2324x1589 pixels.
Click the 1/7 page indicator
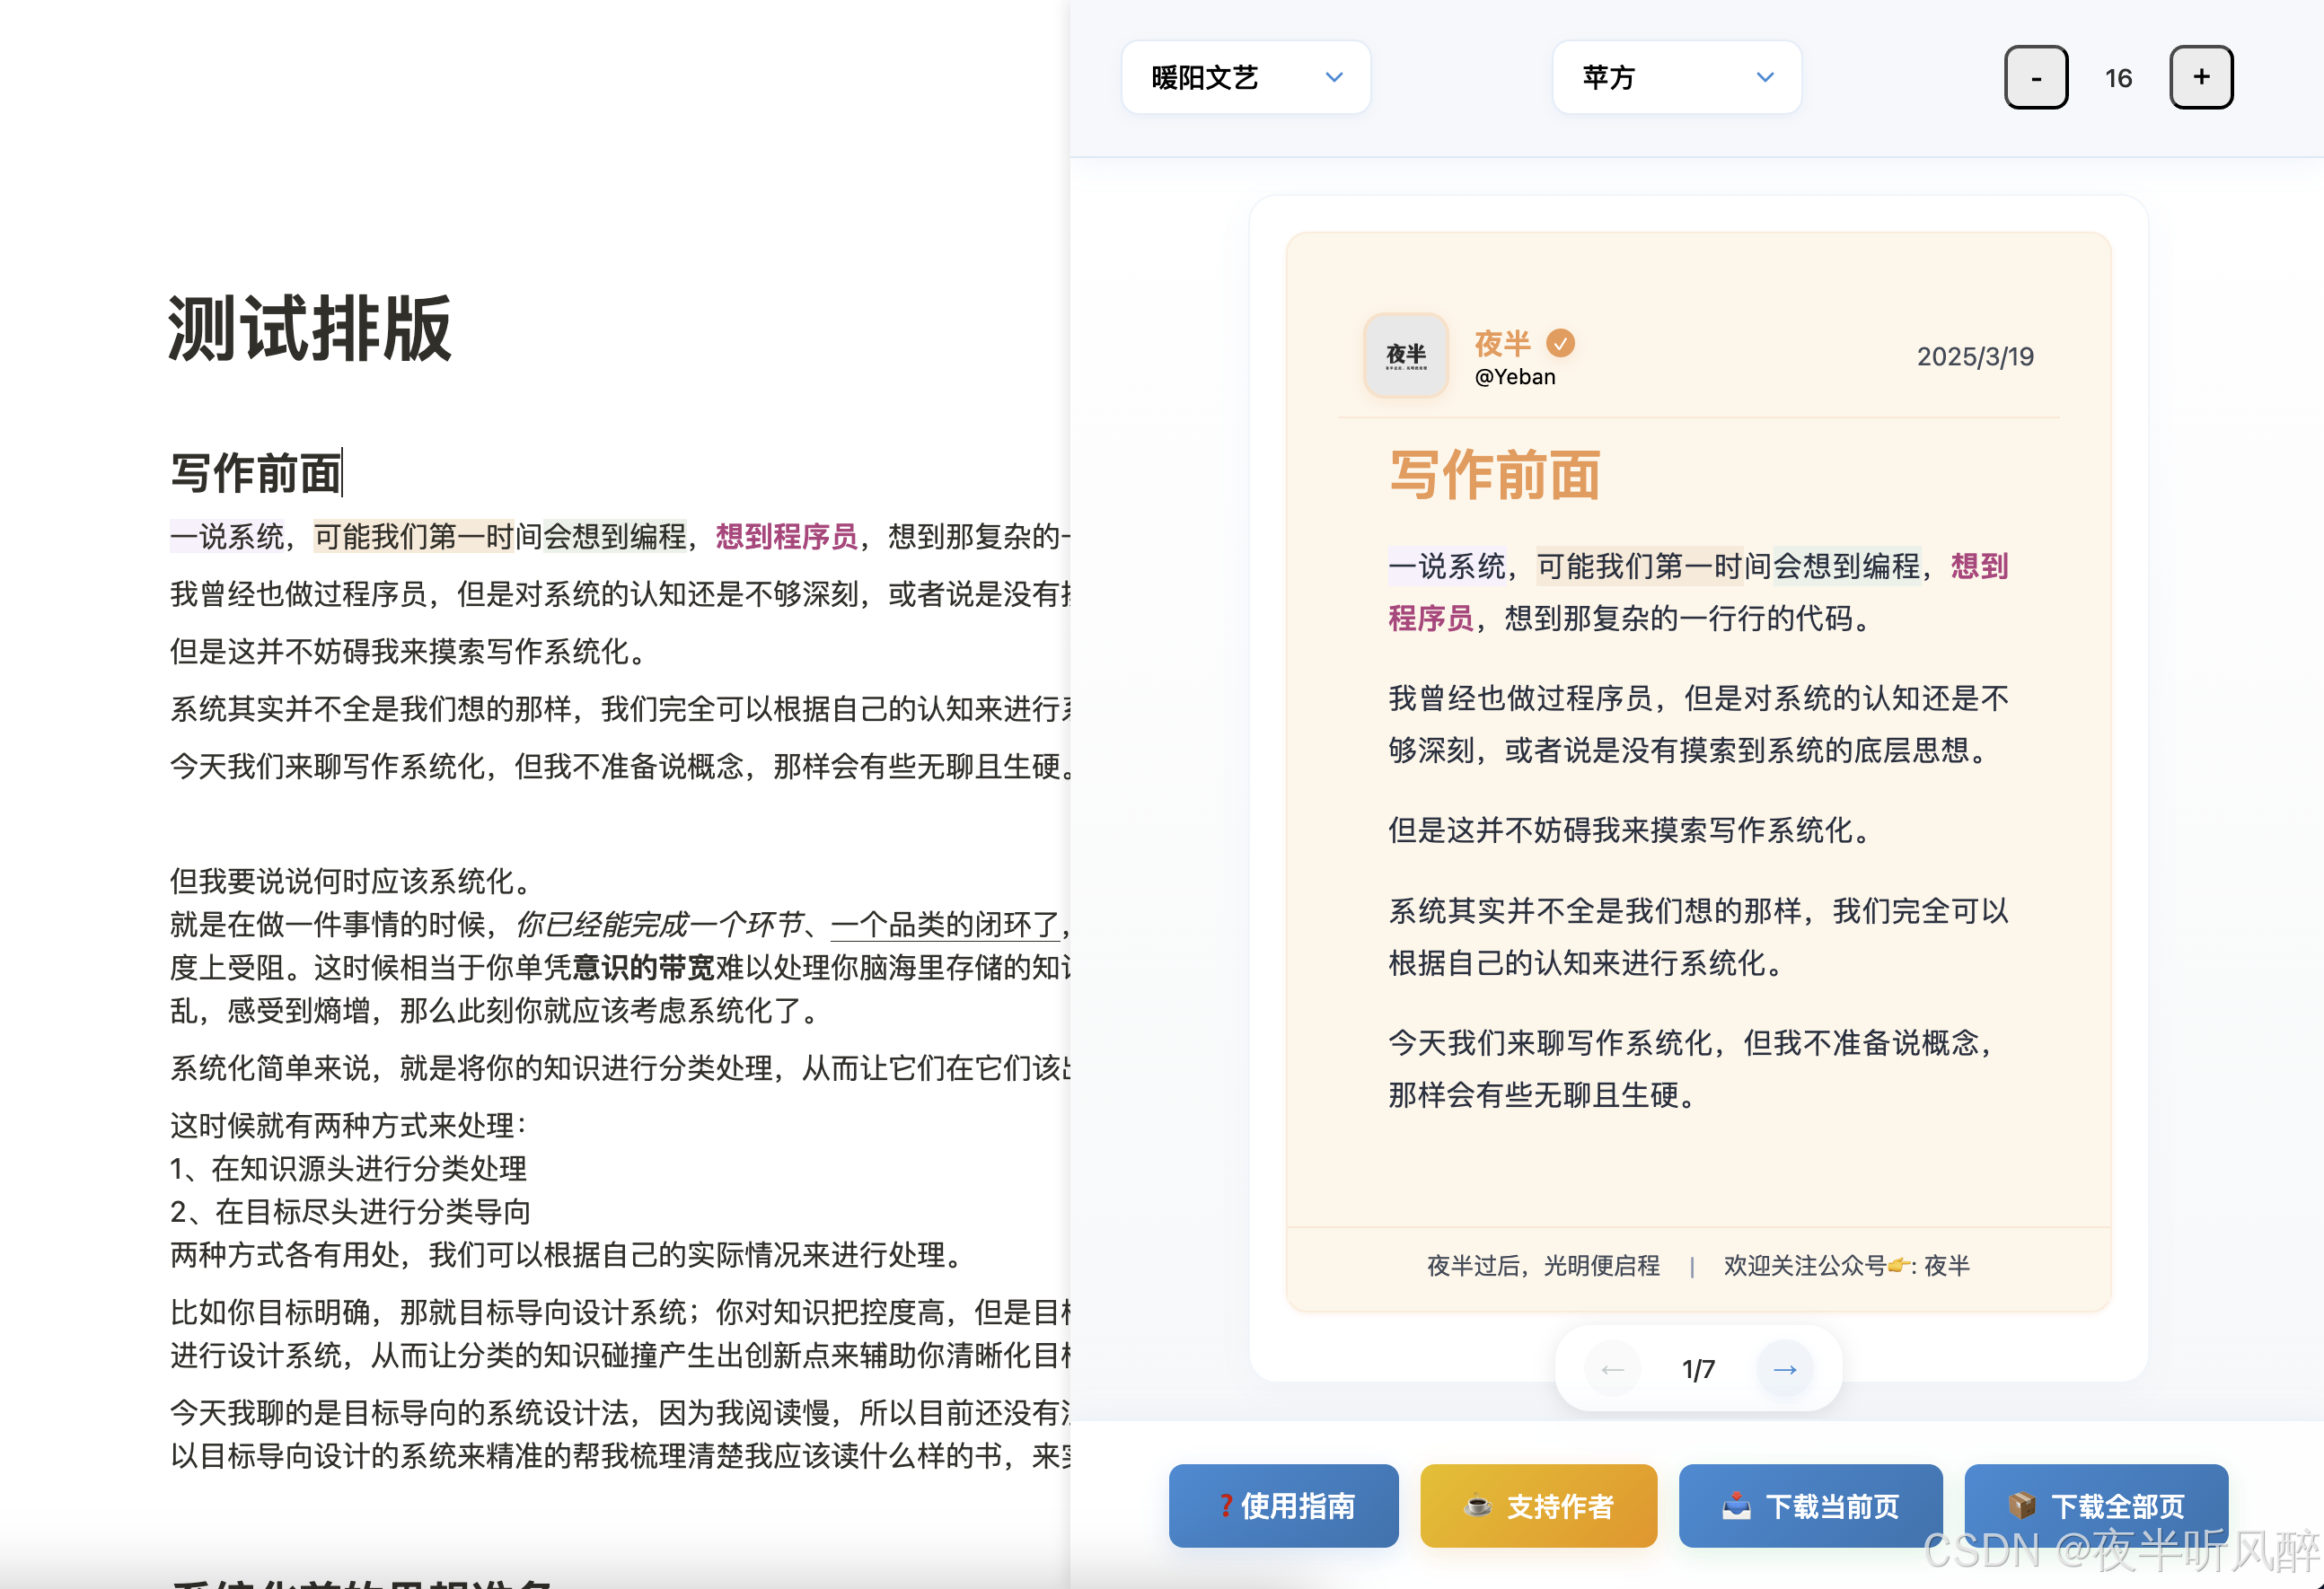[1698, 1369]
